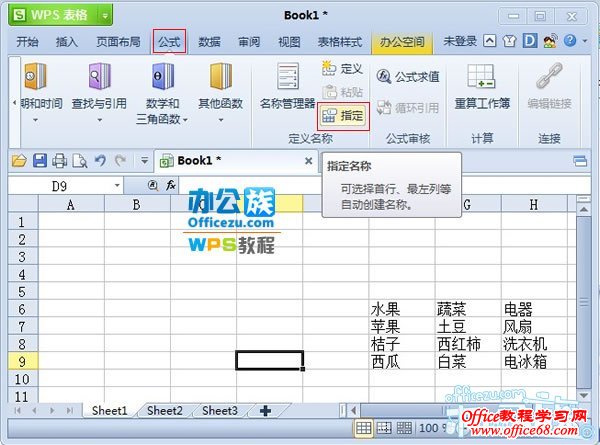Select the 公式 tab
This screenshot has height=445, width=600.
169,41
